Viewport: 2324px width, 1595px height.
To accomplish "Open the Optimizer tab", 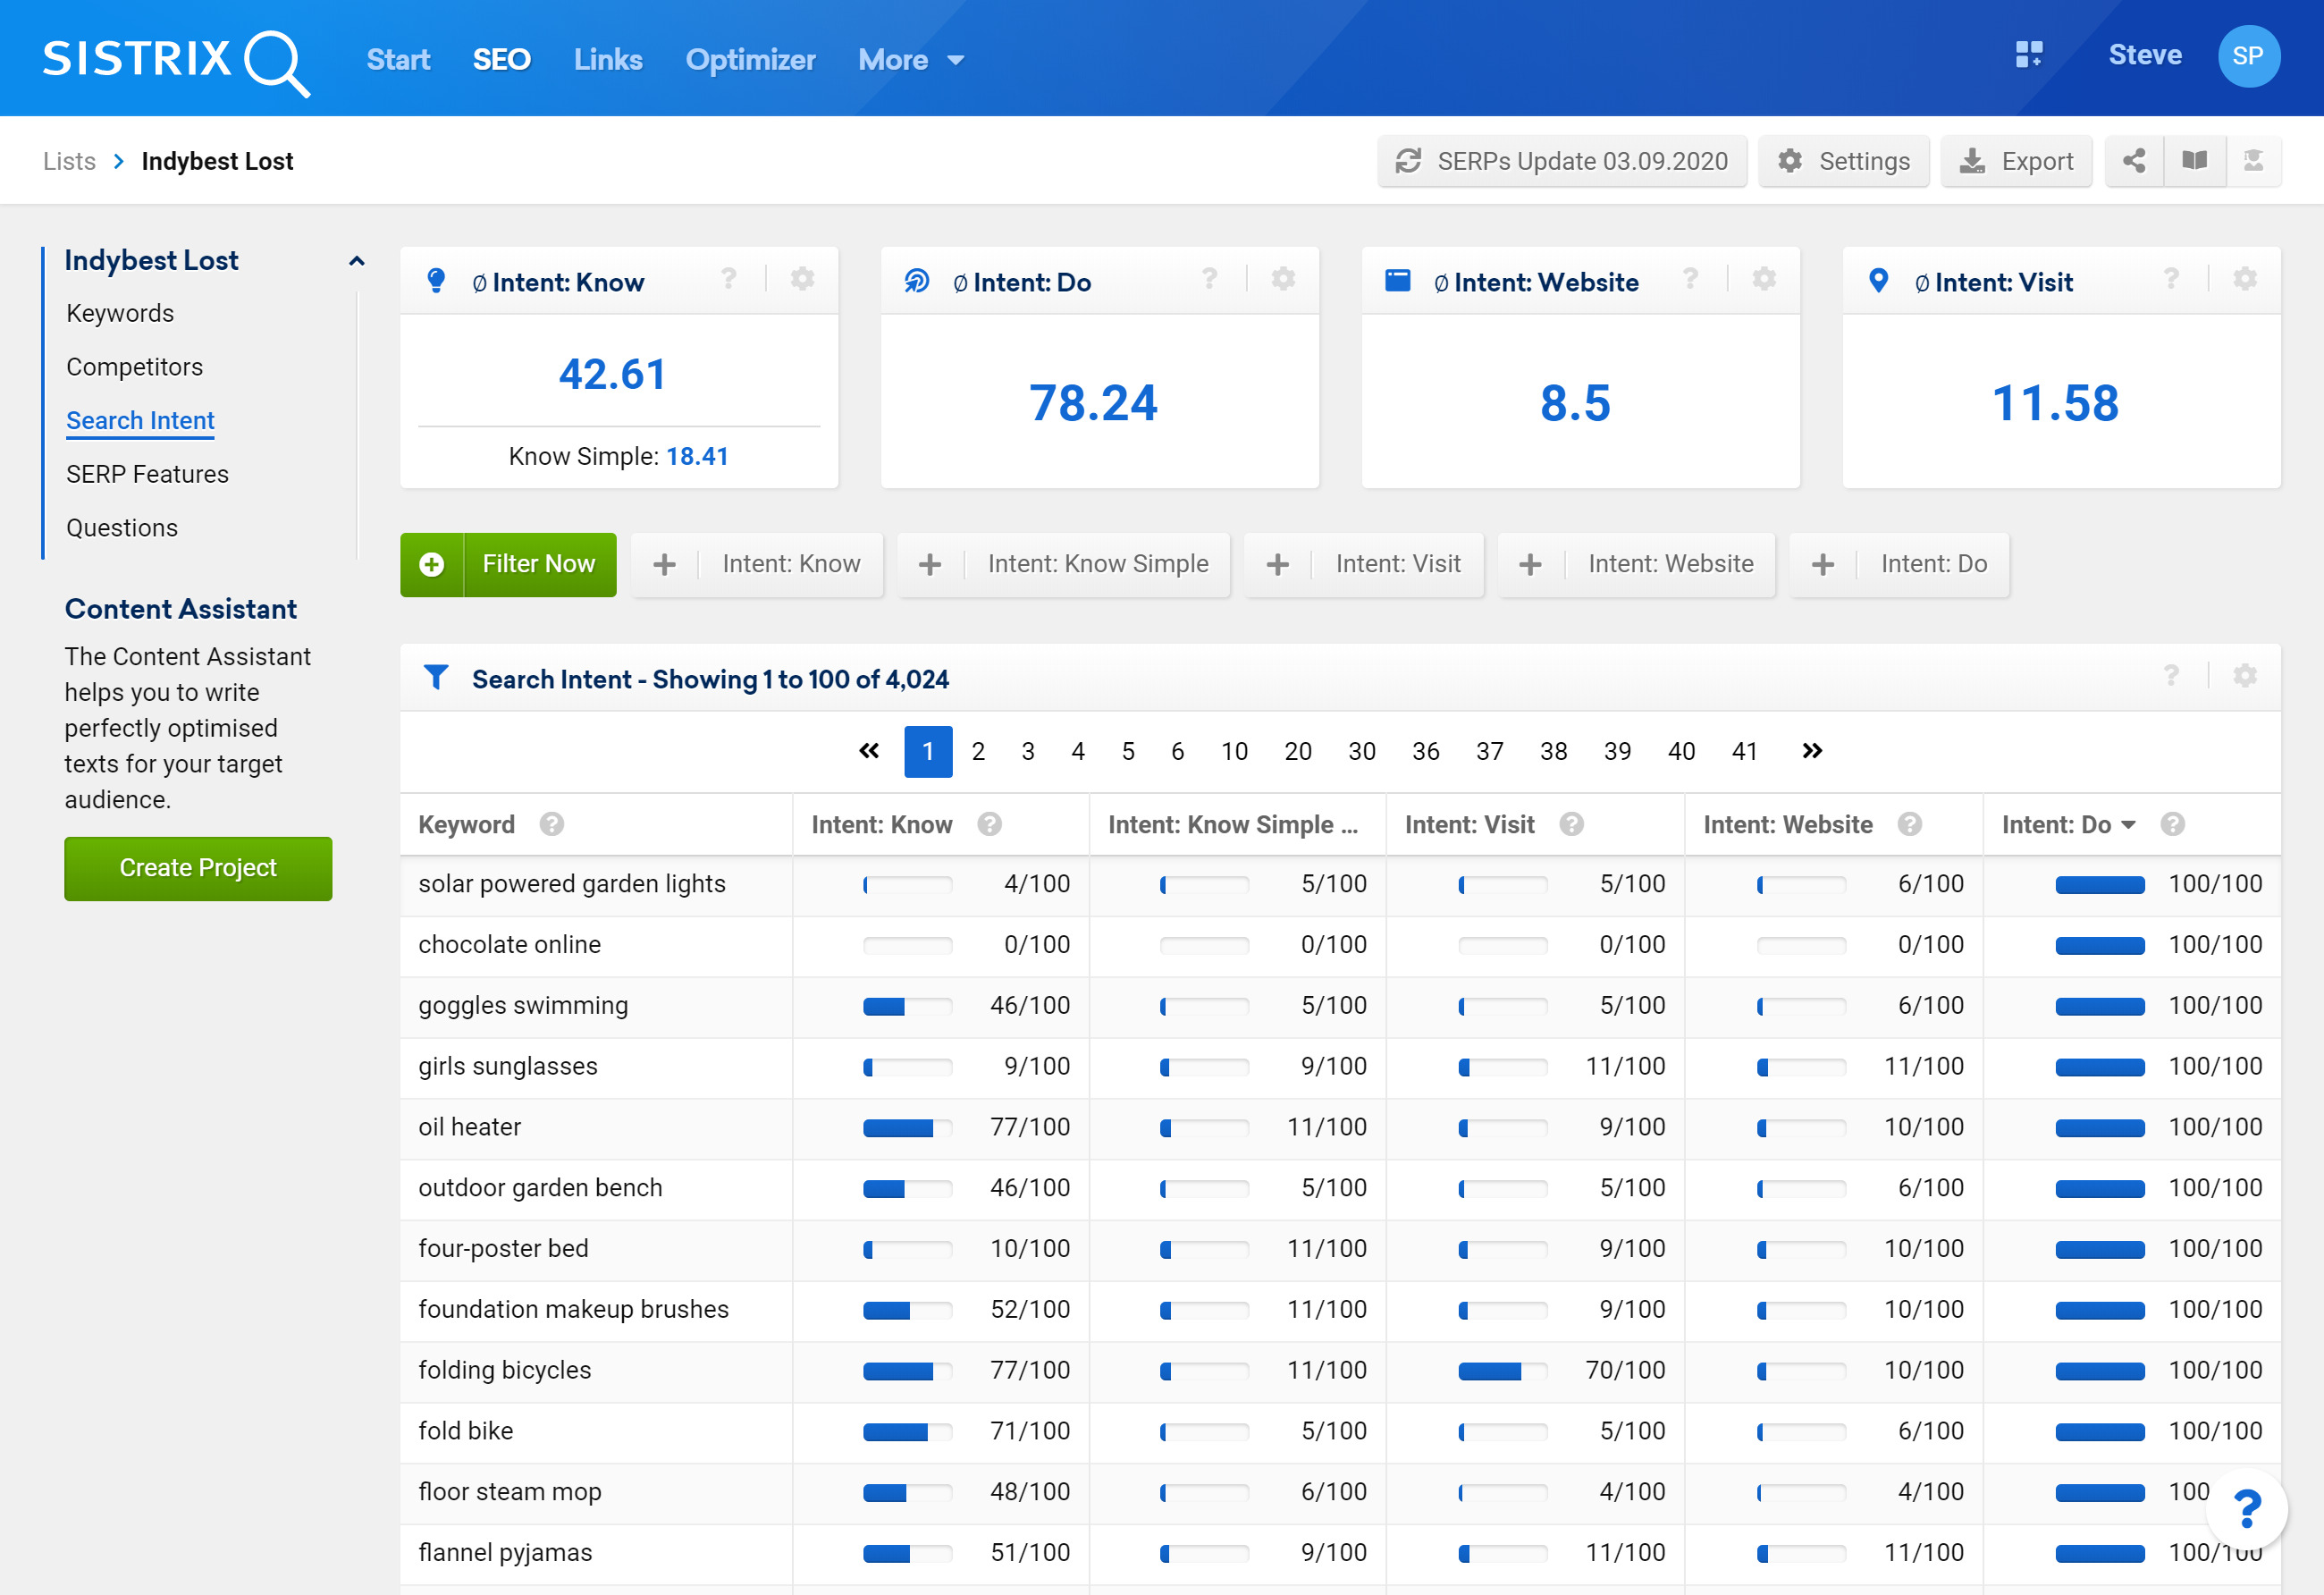I will 750,60.
